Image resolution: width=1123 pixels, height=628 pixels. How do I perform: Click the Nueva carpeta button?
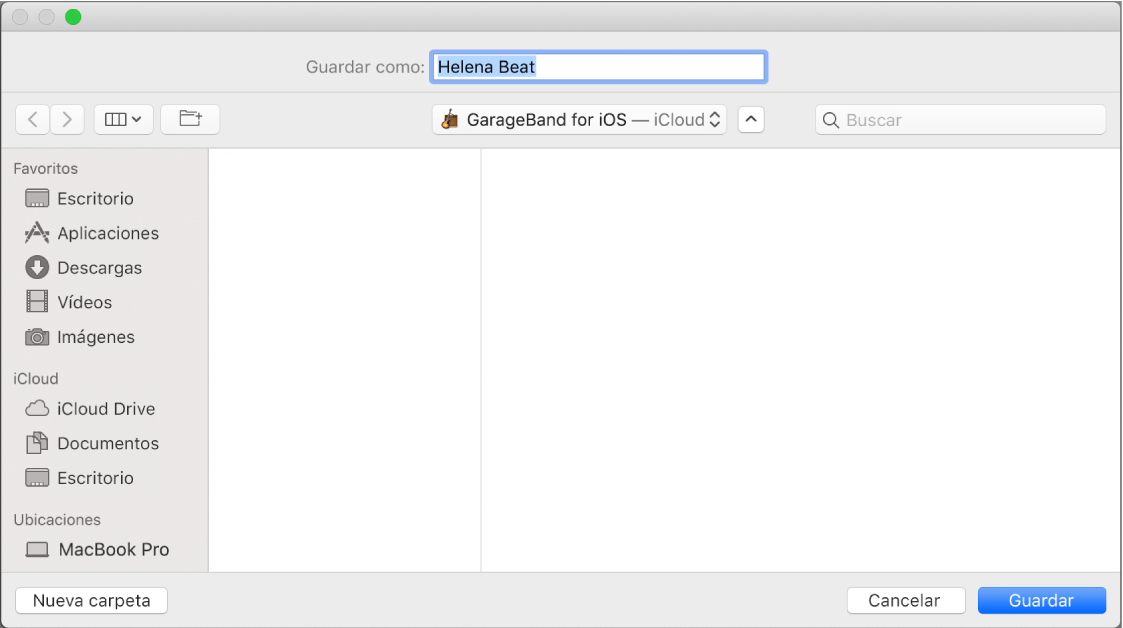pyautogui.click(x=92, y=601)
